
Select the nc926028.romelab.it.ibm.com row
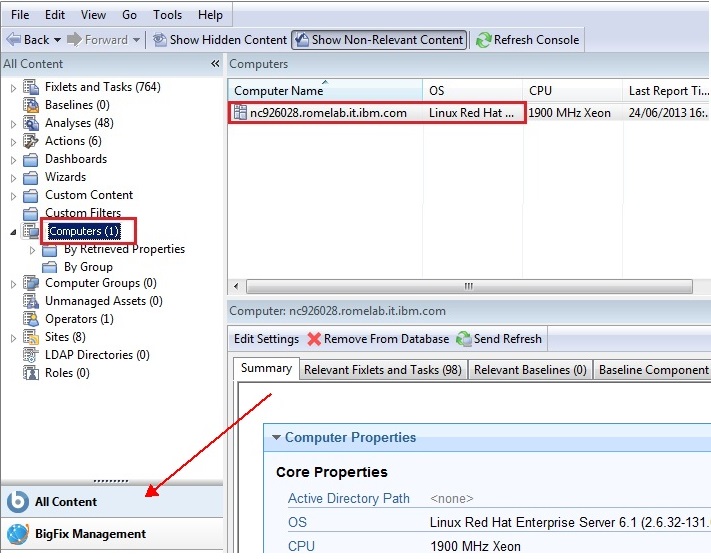[469, 113]
